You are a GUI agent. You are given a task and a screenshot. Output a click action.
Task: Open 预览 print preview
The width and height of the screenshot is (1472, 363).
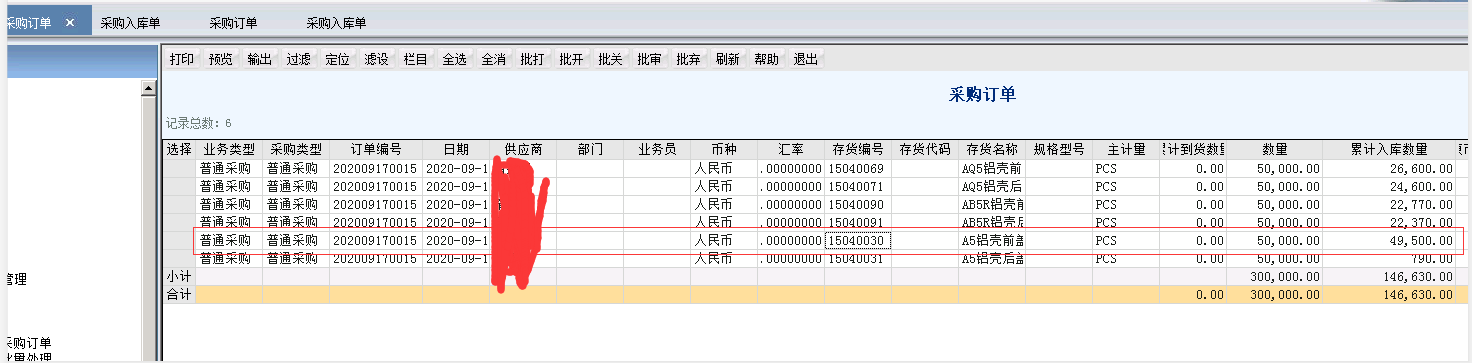[x=221, y=60]
